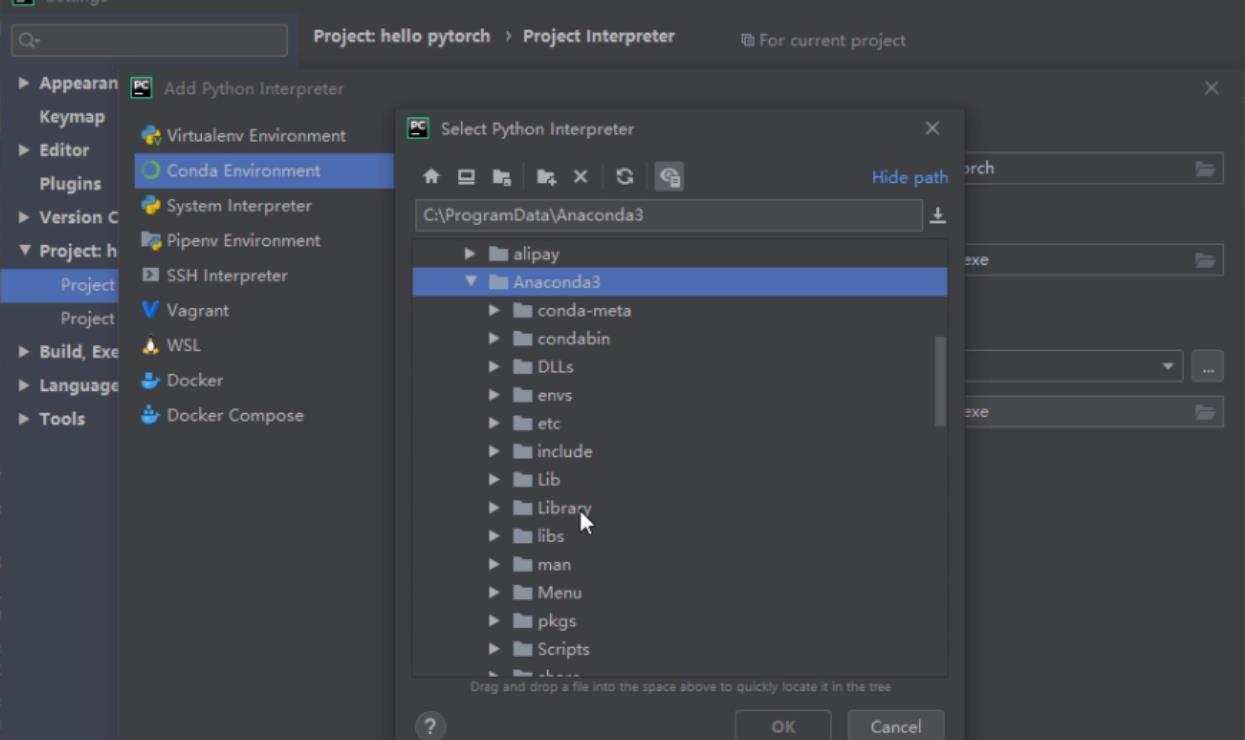Expand the envs folder

click(x=494, y=395)
